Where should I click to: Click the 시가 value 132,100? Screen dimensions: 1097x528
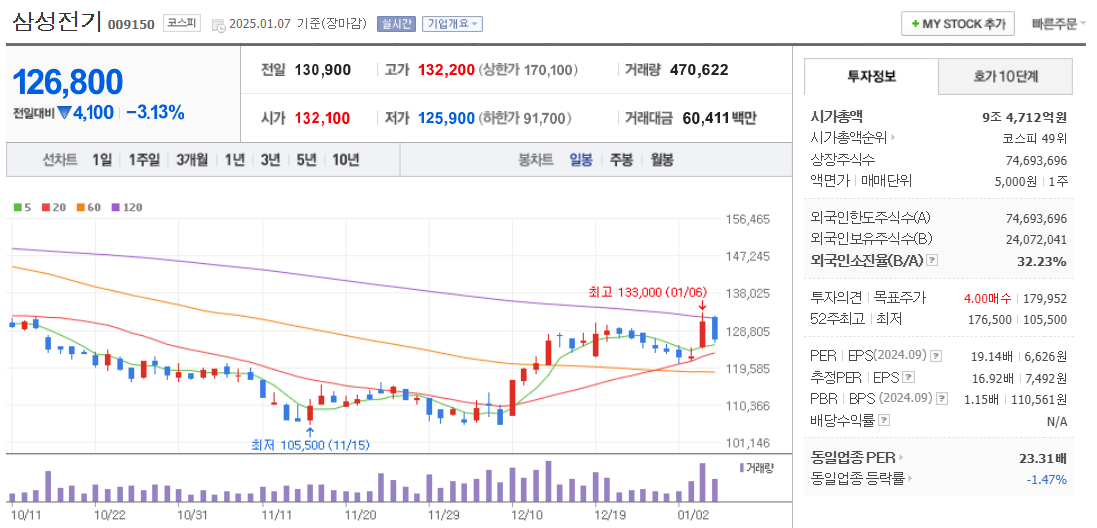(323, 118)
